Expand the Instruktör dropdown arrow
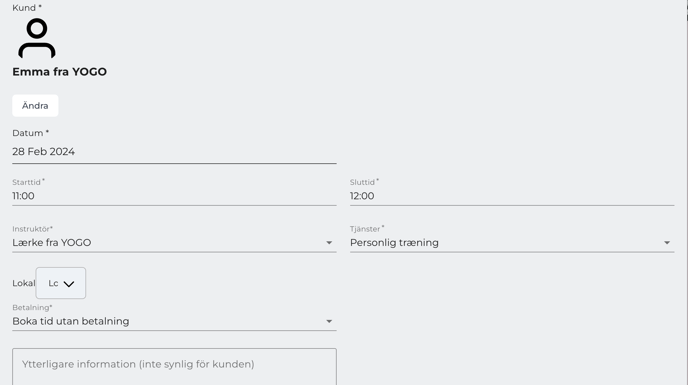 (x=329, y=243)
